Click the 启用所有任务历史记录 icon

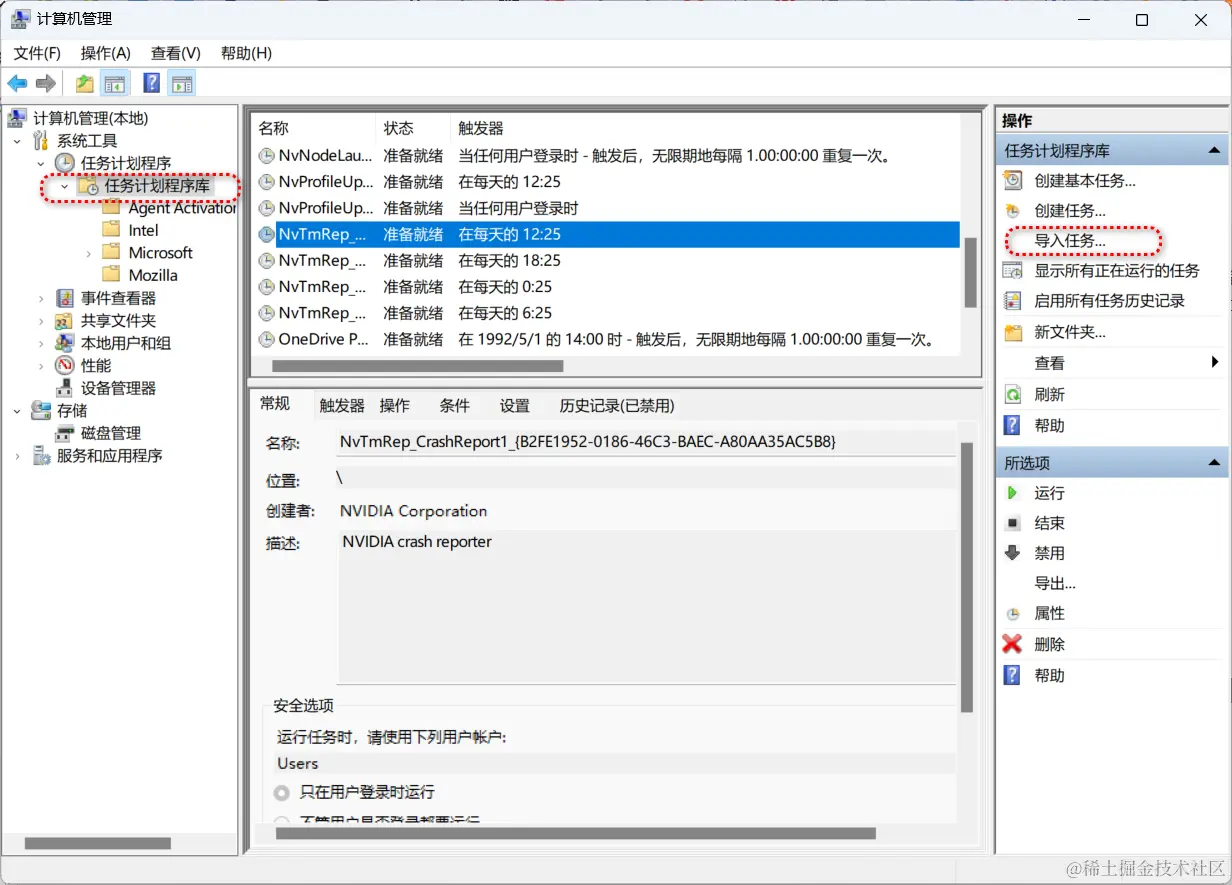tap(1013, 301)
